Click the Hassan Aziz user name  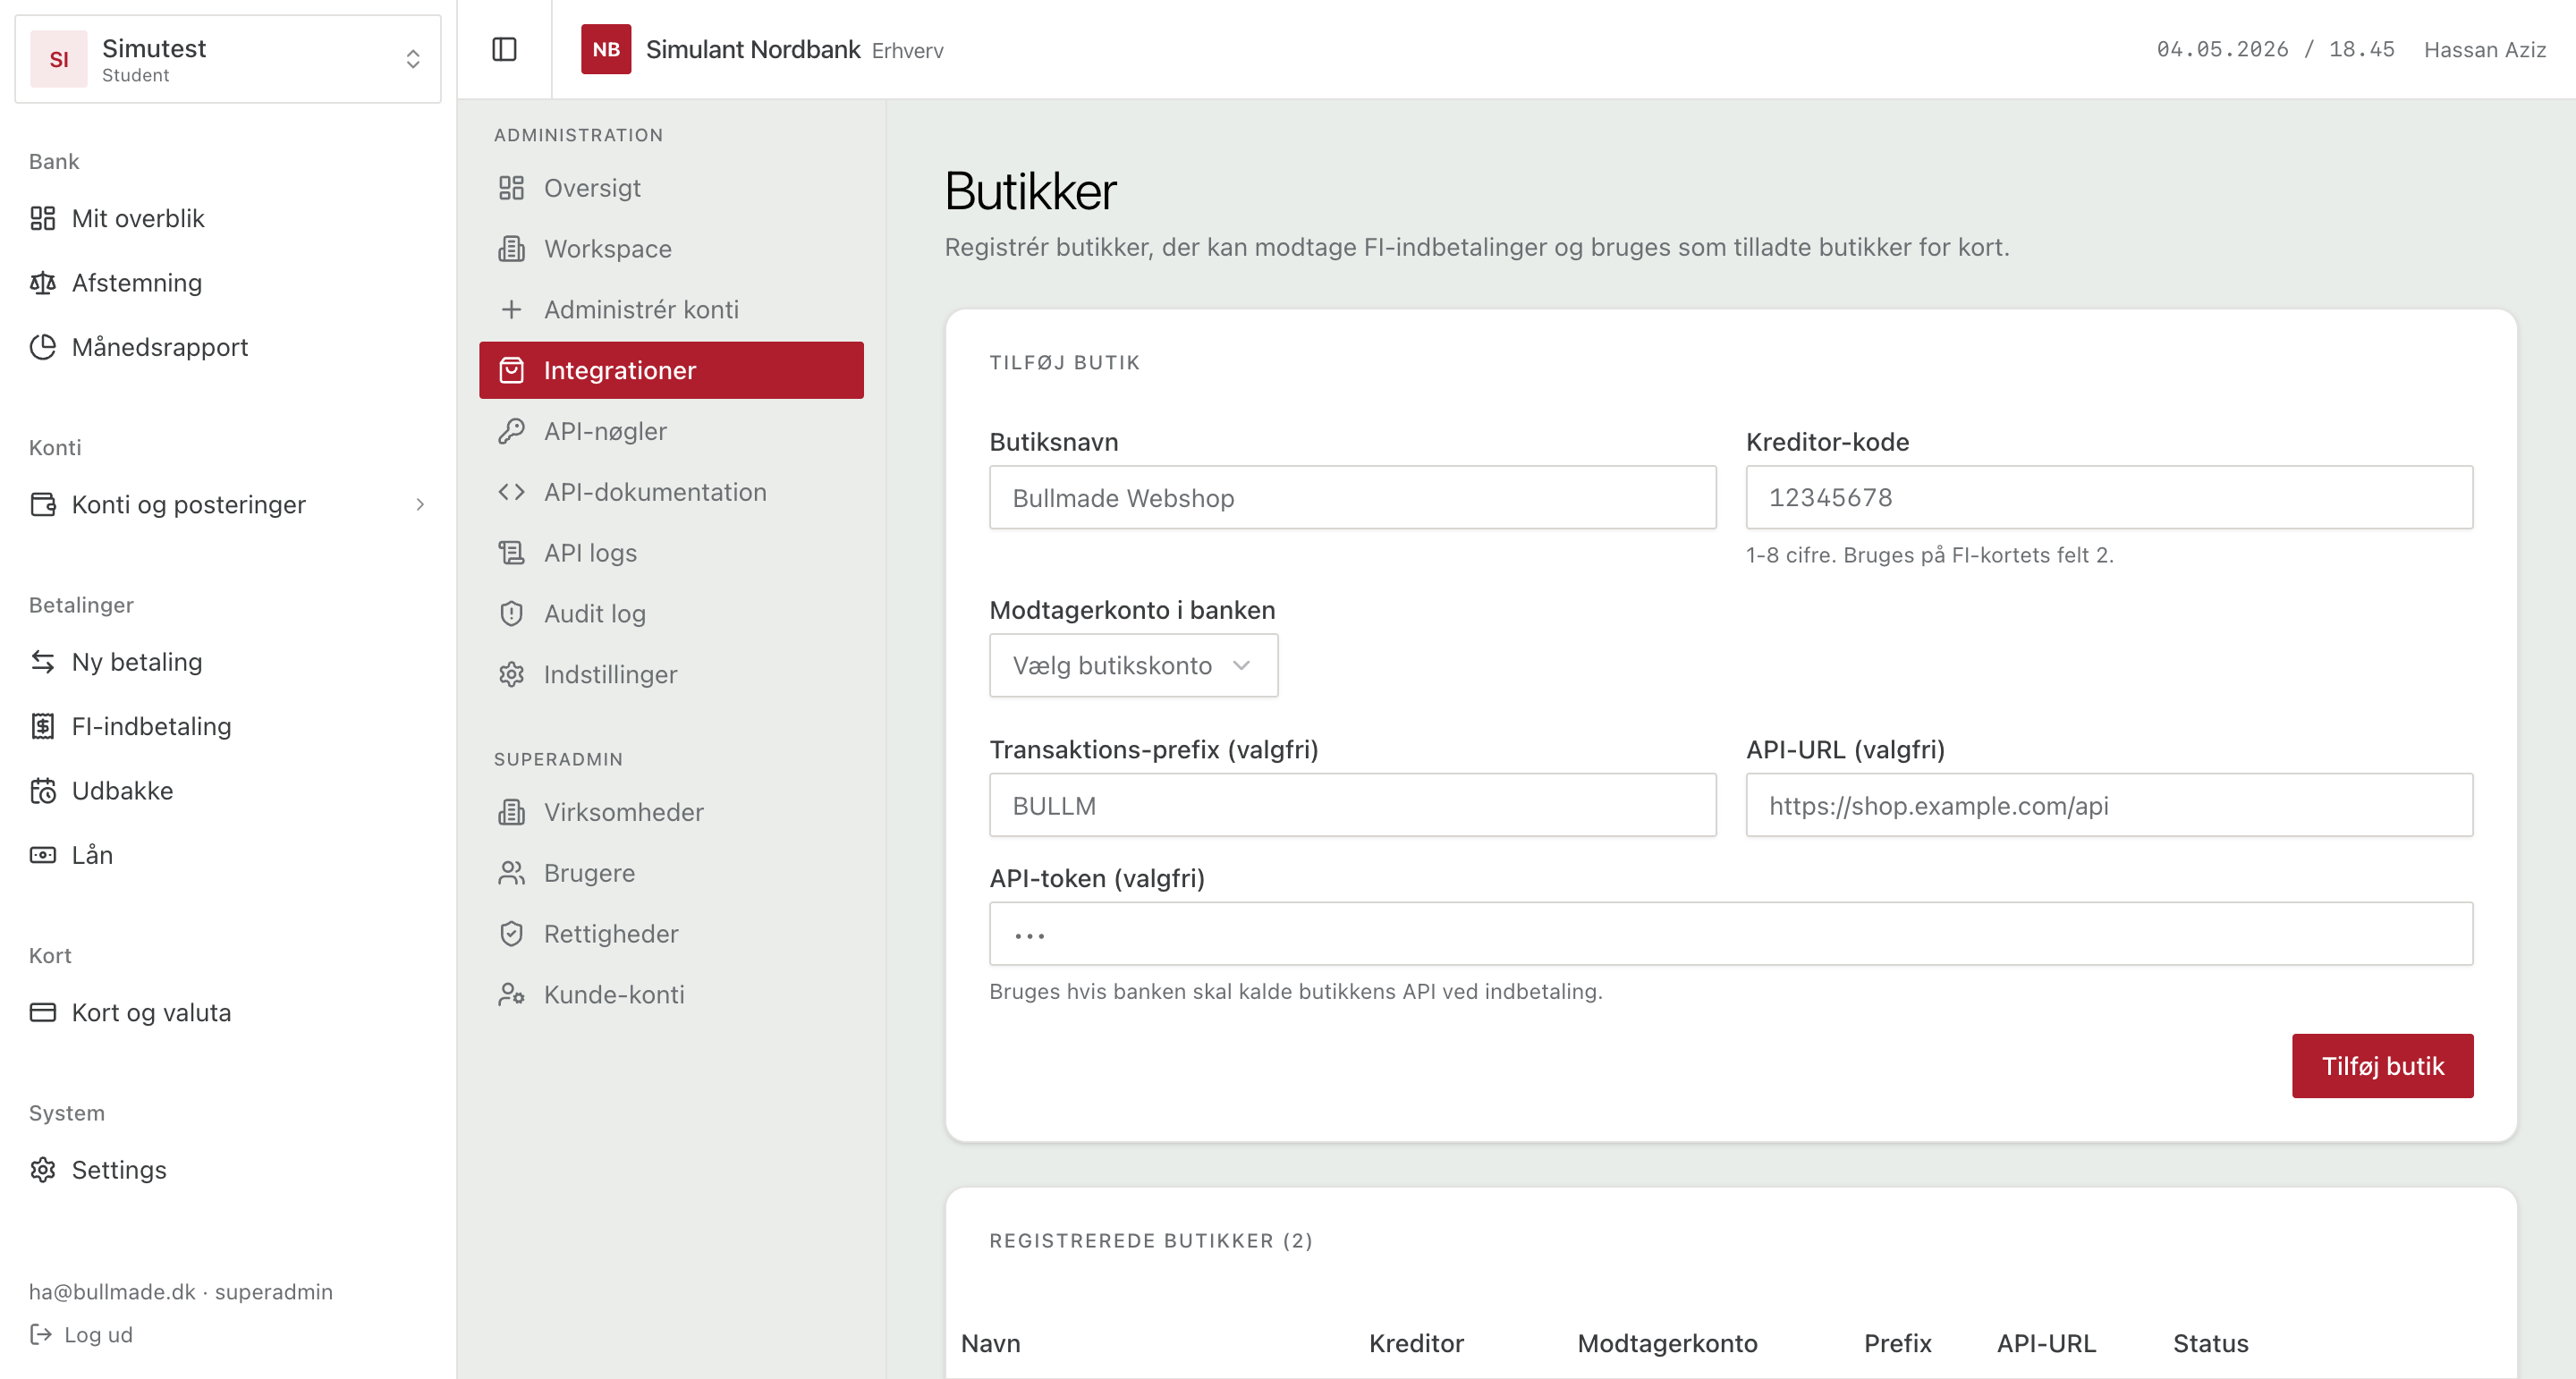click(2484, 49)
